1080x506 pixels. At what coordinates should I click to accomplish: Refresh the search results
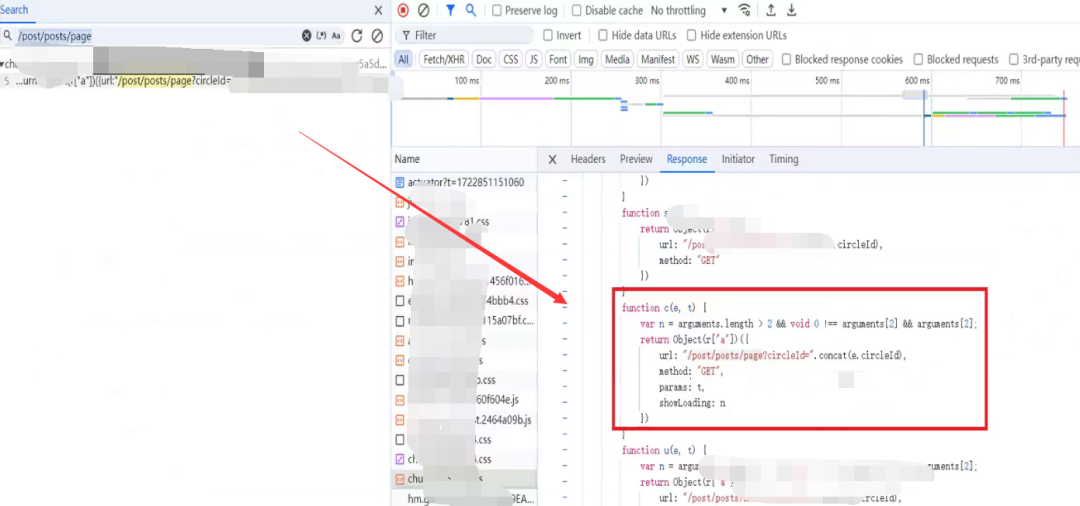(357, 36)
